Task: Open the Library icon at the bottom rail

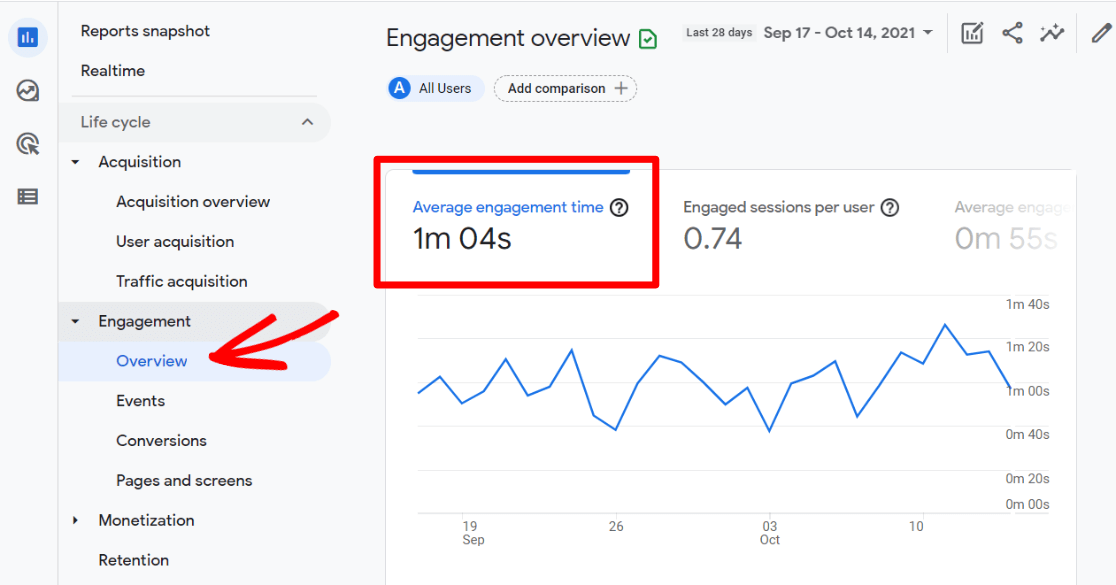Action: click(x=27, y=196)
